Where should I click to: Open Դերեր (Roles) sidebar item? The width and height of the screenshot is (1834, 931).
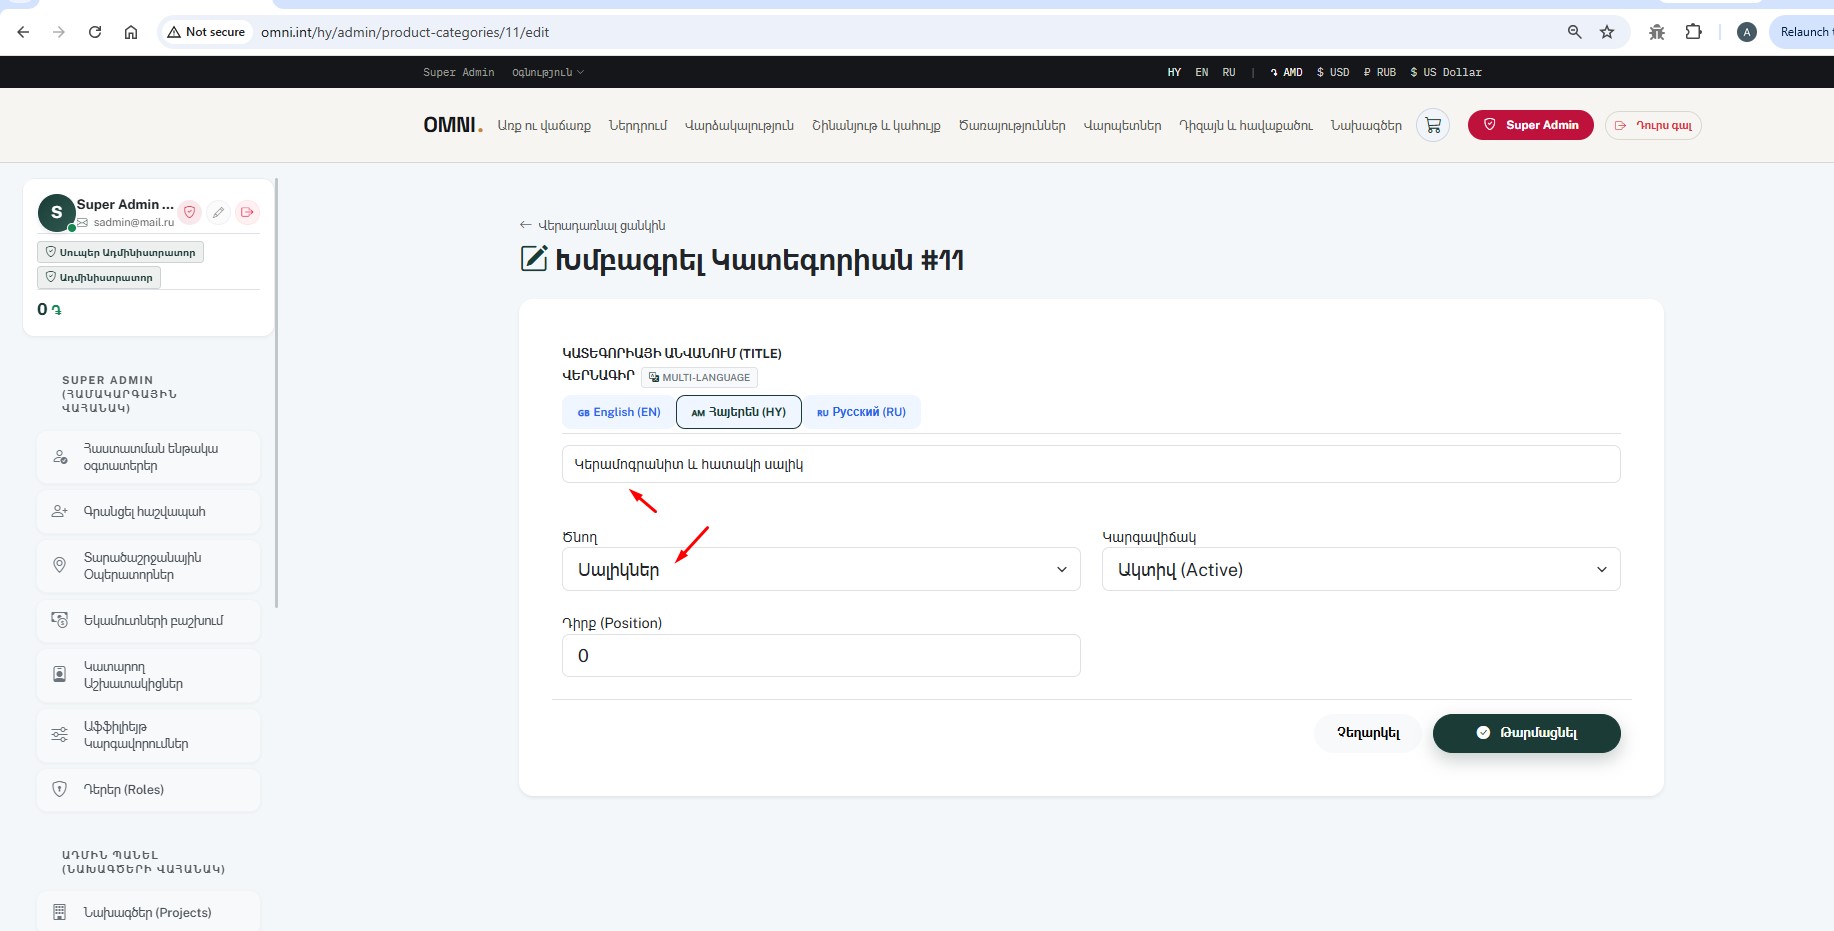pyautogui.click(x=148, y=790)
